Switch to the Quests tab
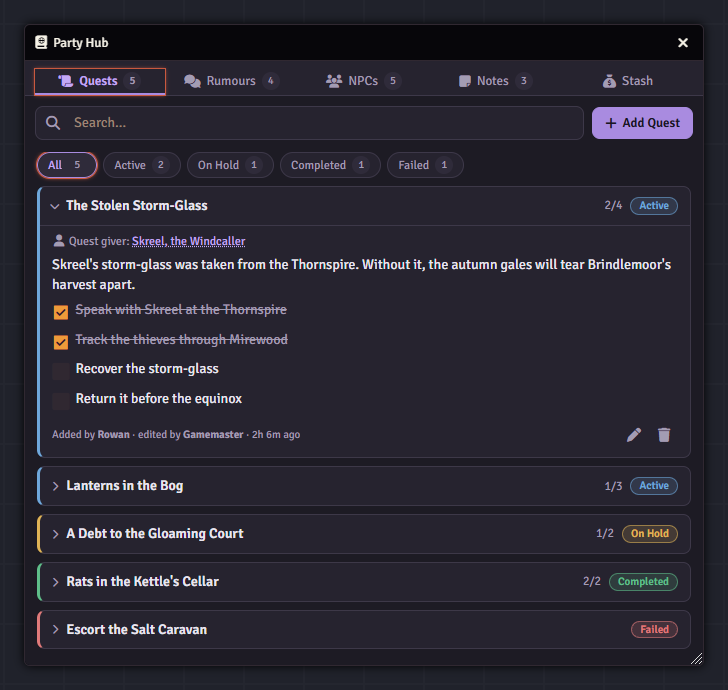The height and width of the screenshot is (690, 728). pos(100,81)
